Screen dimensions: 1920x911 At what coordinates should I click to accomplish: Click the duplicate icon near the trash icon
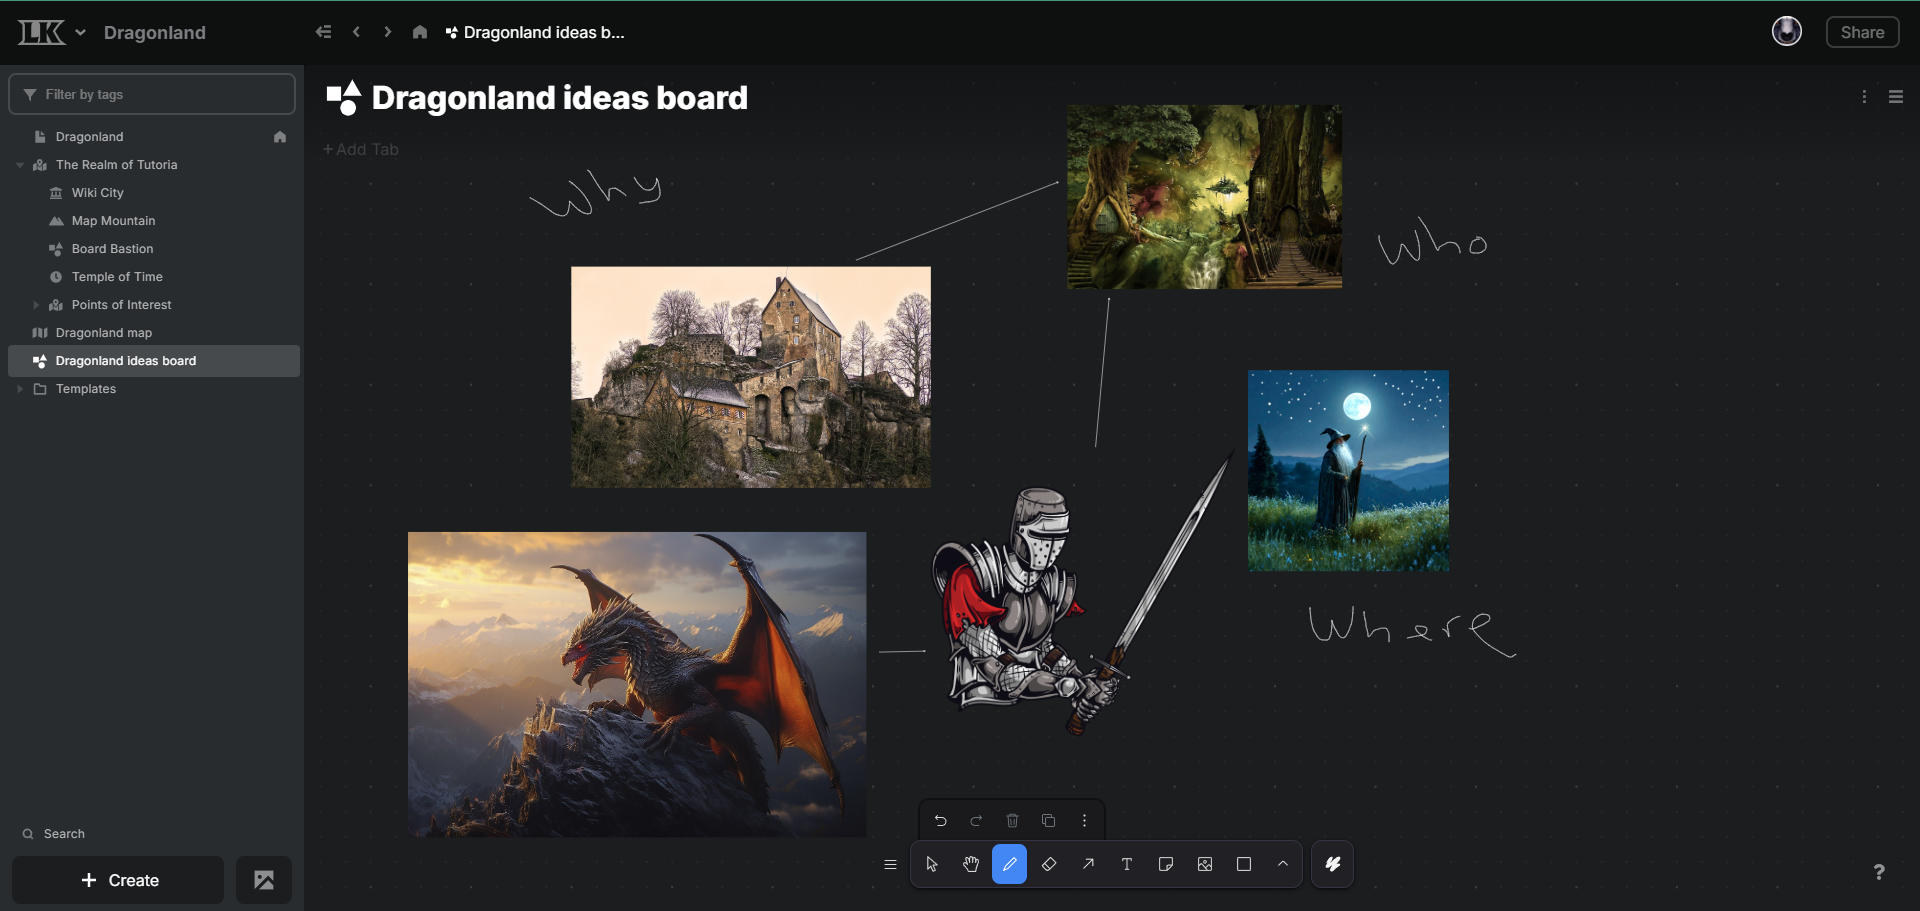coord(1048,820)
